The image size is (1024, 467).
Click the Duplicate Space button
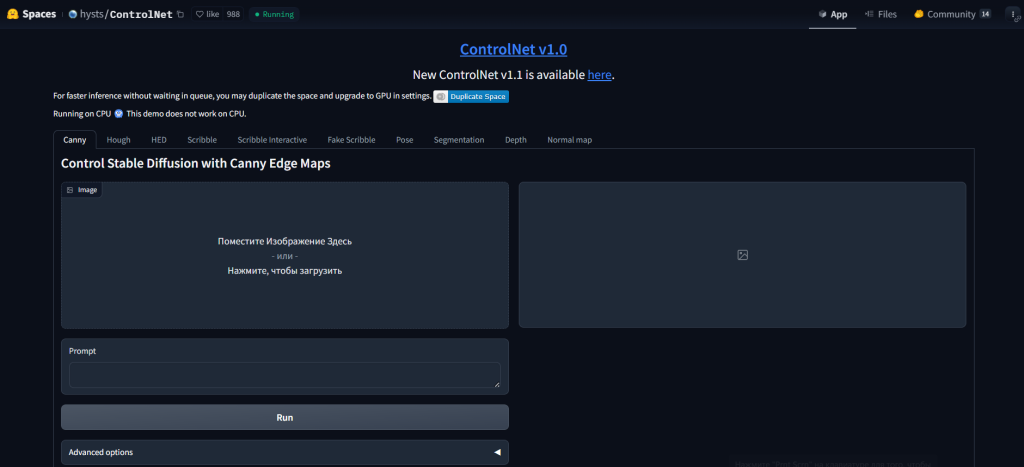coord(471,96)
